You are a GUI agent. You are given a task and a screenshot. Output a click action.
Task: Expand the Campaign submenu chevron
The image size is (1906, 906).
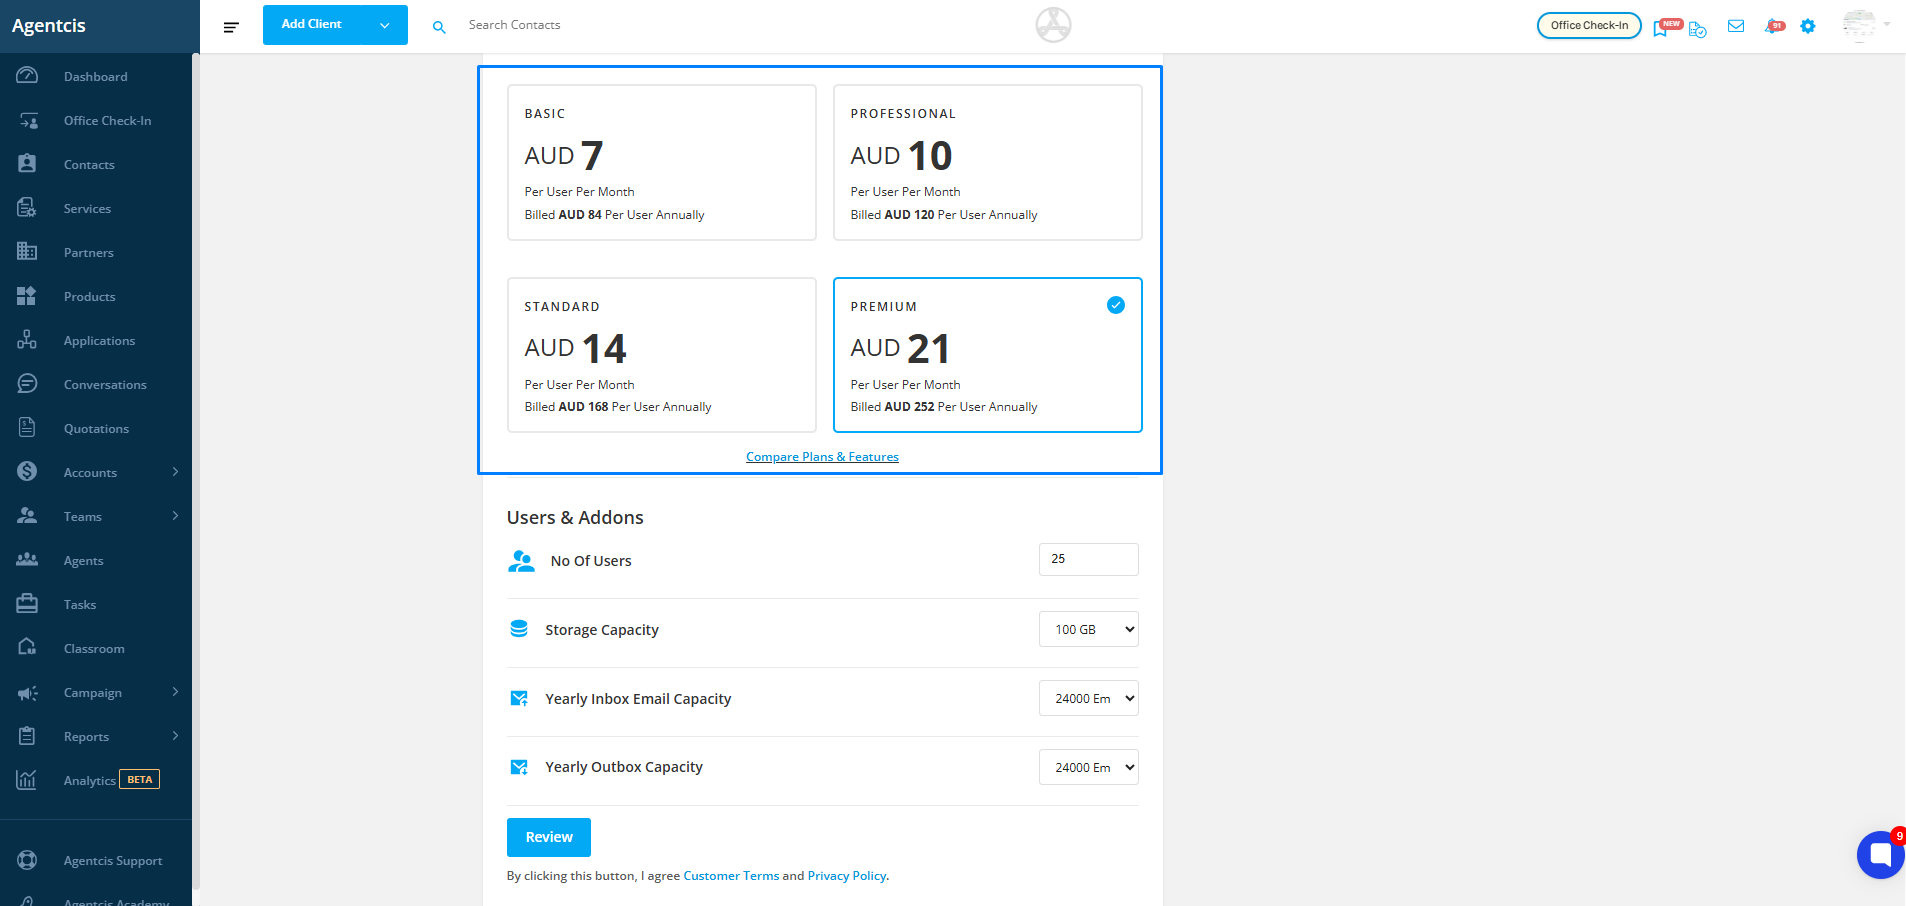(175, 692)
